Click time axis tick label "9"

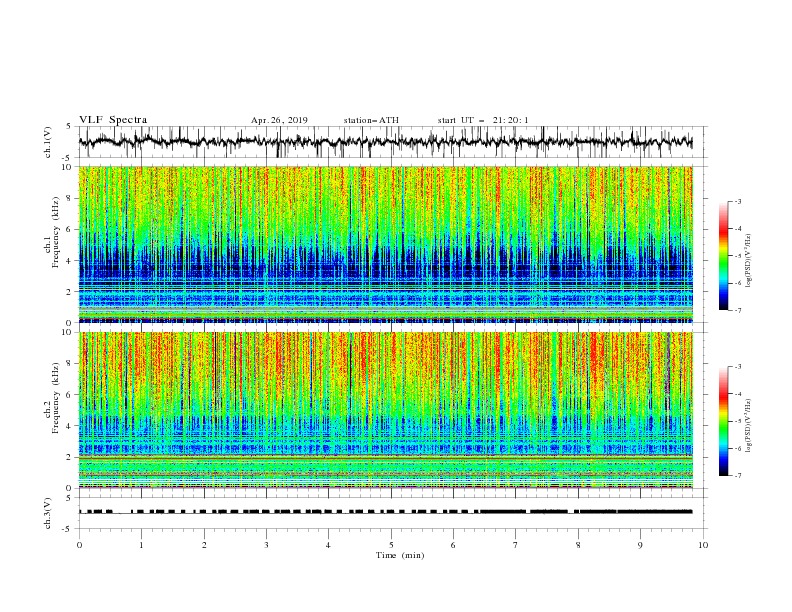click(x=640, y=545)
